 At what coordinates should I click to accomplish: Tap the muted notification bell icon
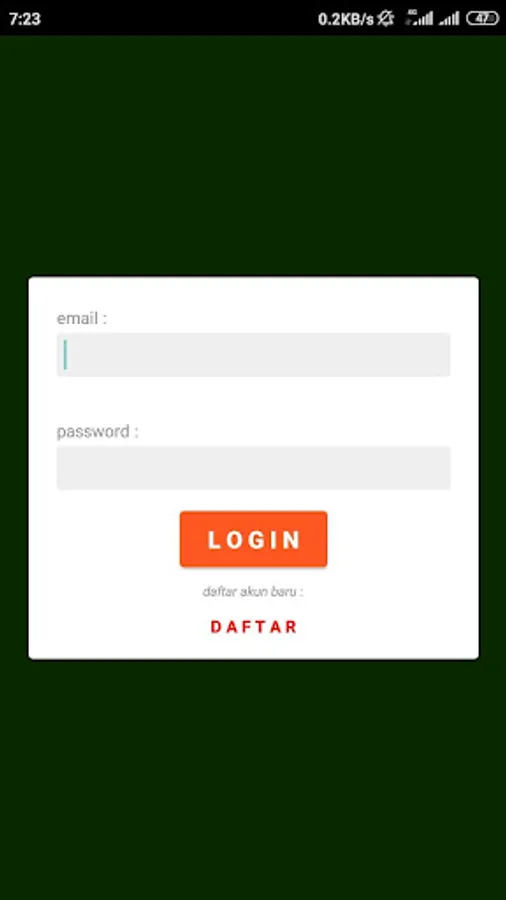(x=386, y=18)
